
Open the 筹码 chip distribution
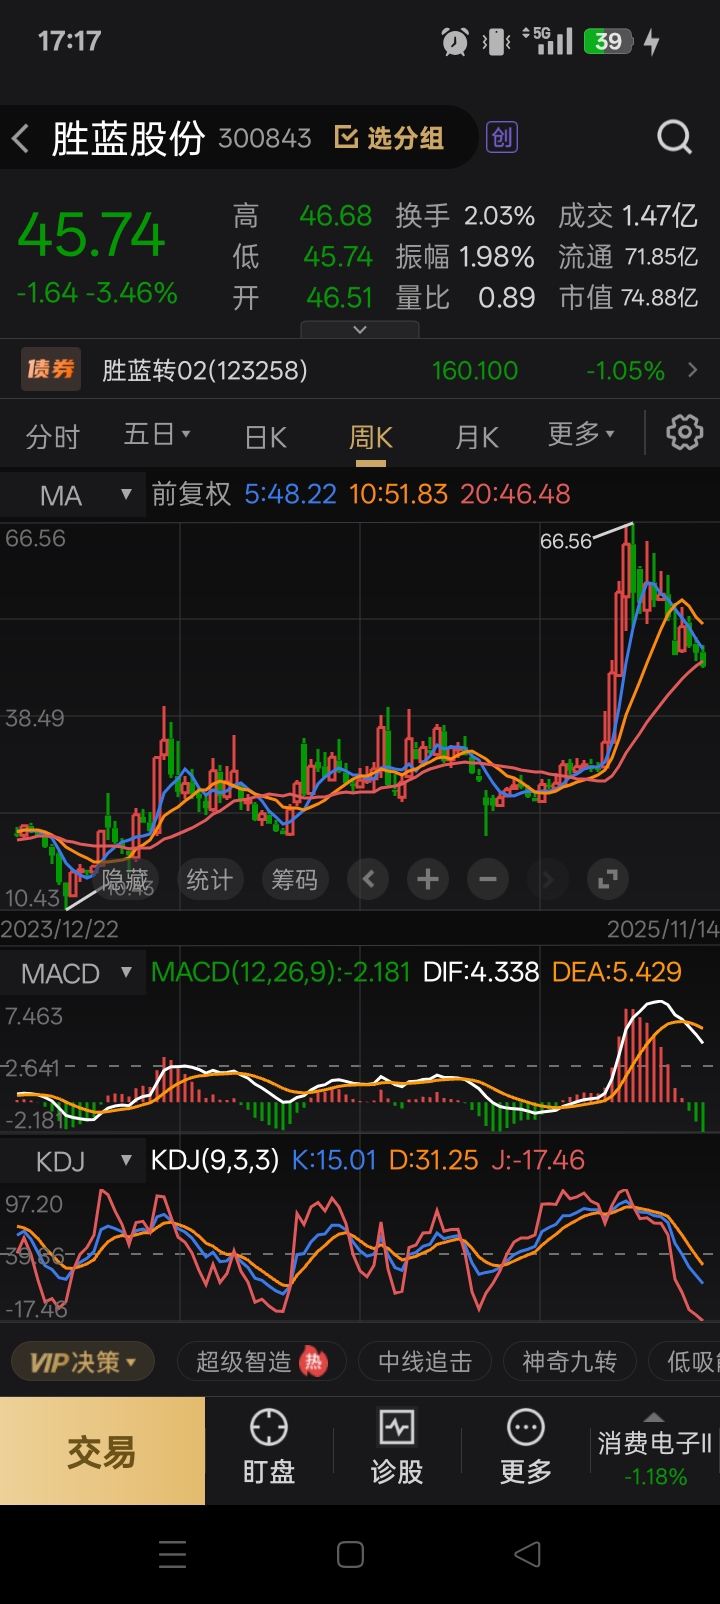click(294, 880)
